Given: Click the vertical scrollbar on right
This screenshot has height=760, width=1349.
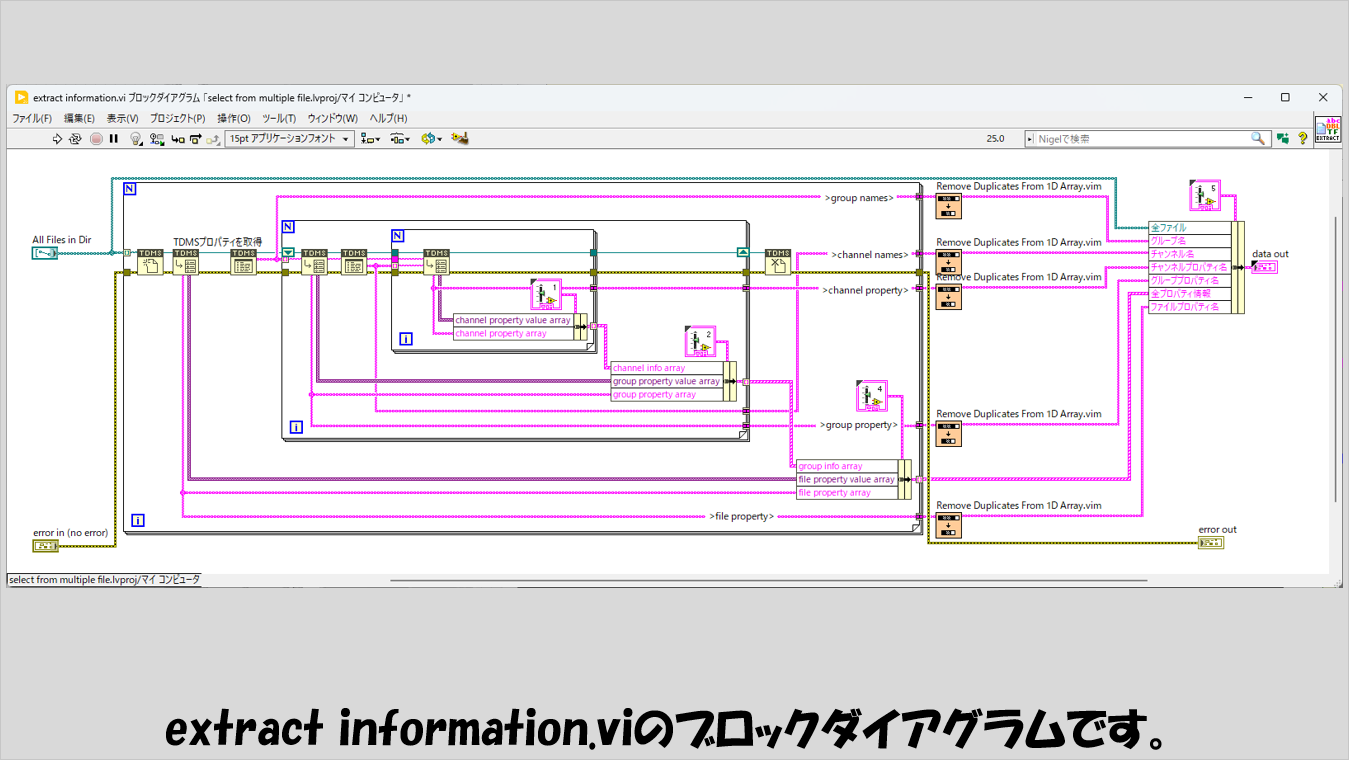Looking at the screenshot, I should click(x=1336, y=350).
